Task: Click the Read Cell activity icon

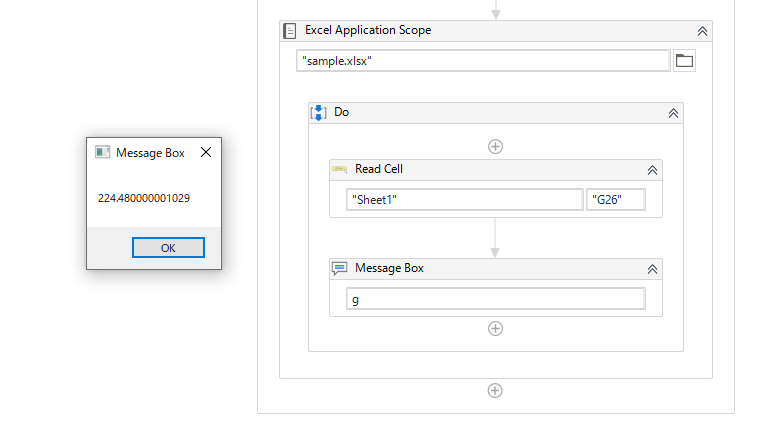Action: [339, 169]
